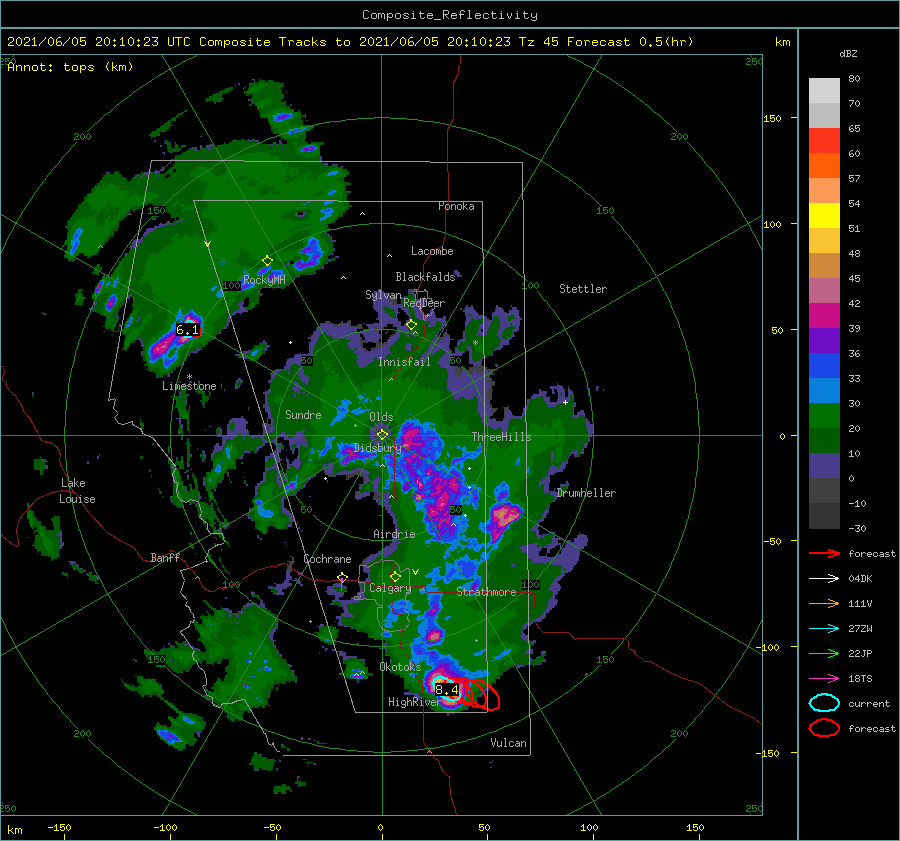The height and width of the screenshot is (841, 900).
Task: Click the Innisfail city label
Action: point(404,362)
